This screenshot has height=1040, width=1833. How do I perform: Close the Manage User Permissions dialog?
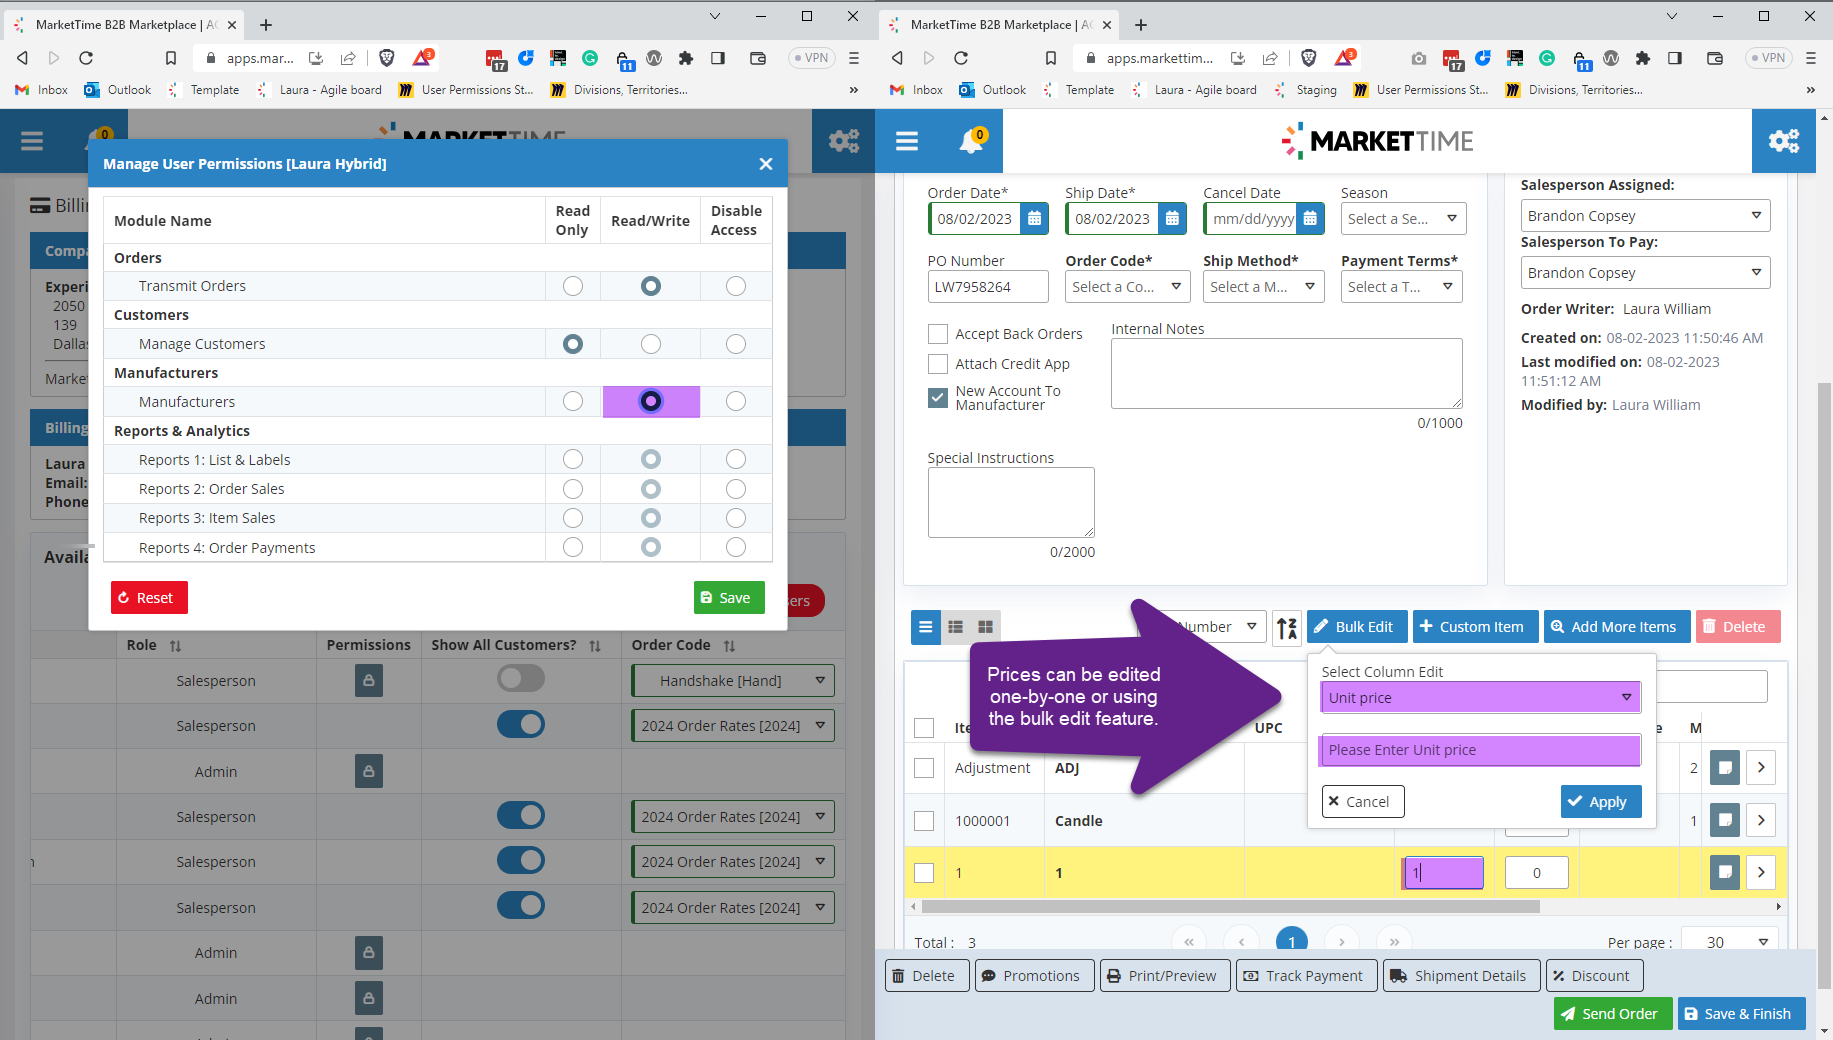pyautogui.click(x=765, y=164)
